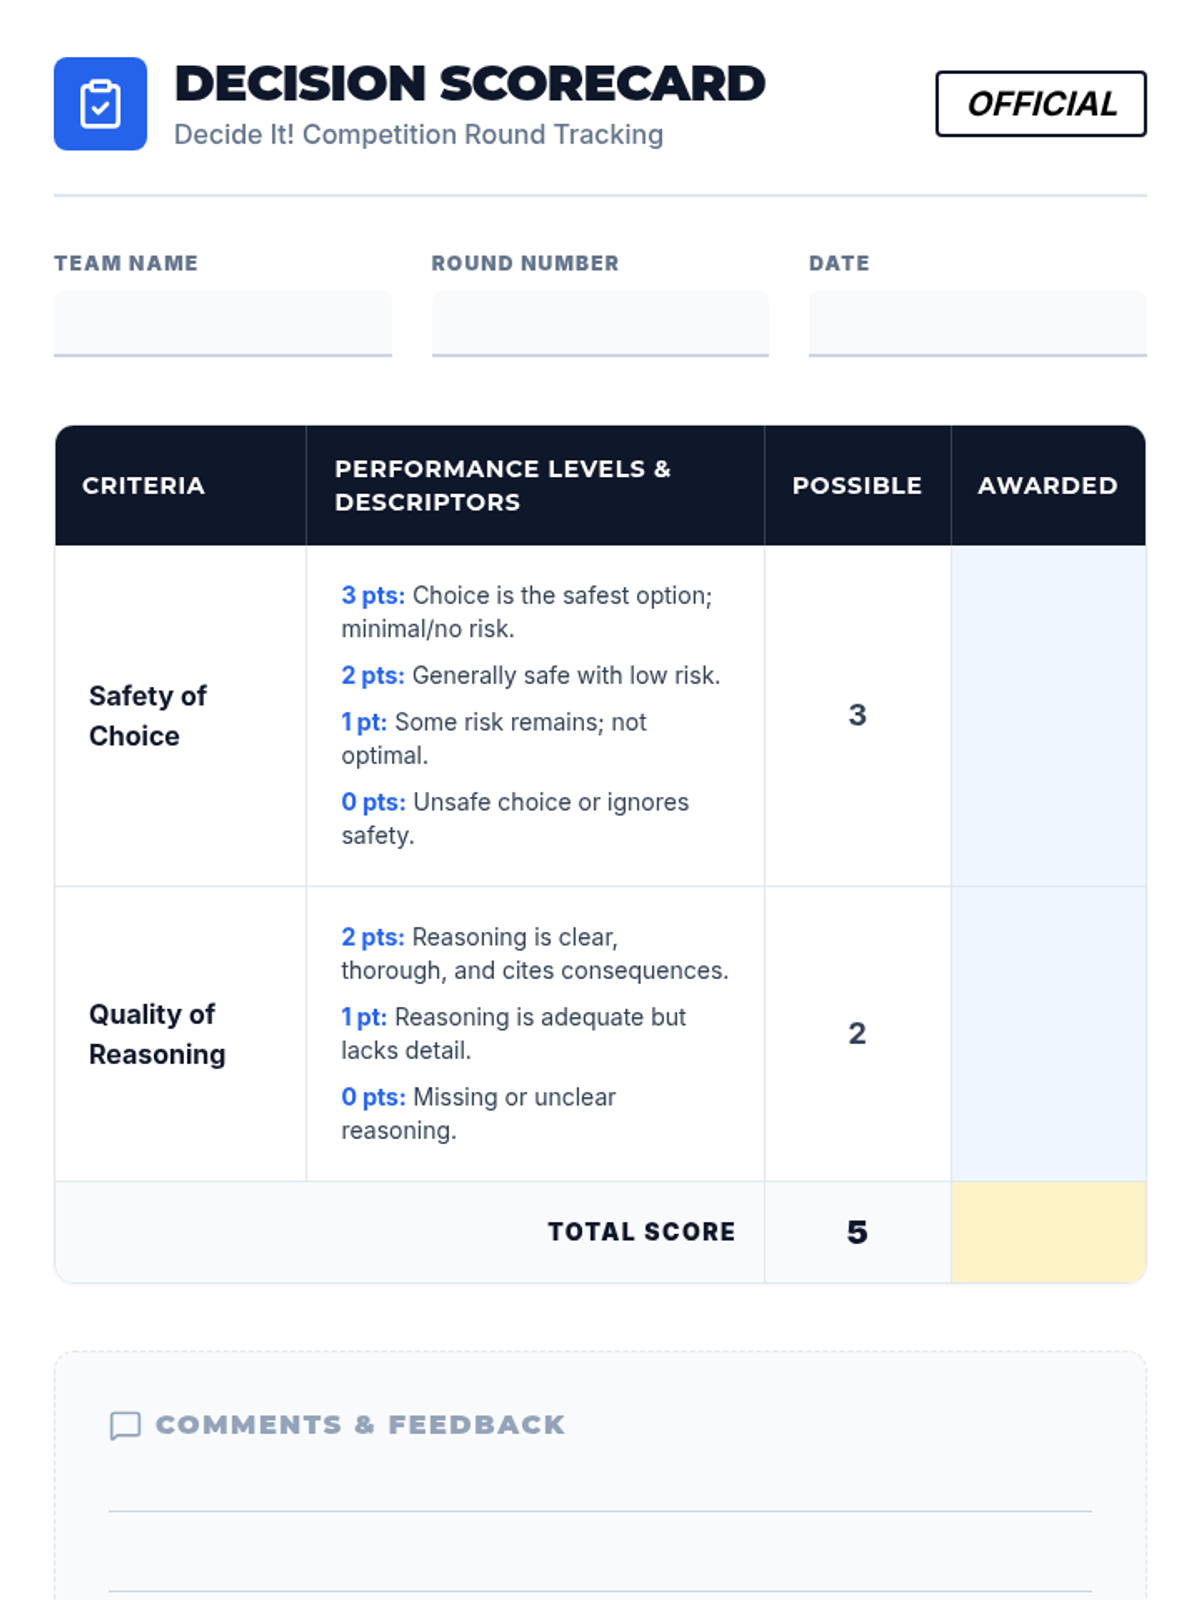Click the OFFICIAL badge

click(x=1041, y=104)
